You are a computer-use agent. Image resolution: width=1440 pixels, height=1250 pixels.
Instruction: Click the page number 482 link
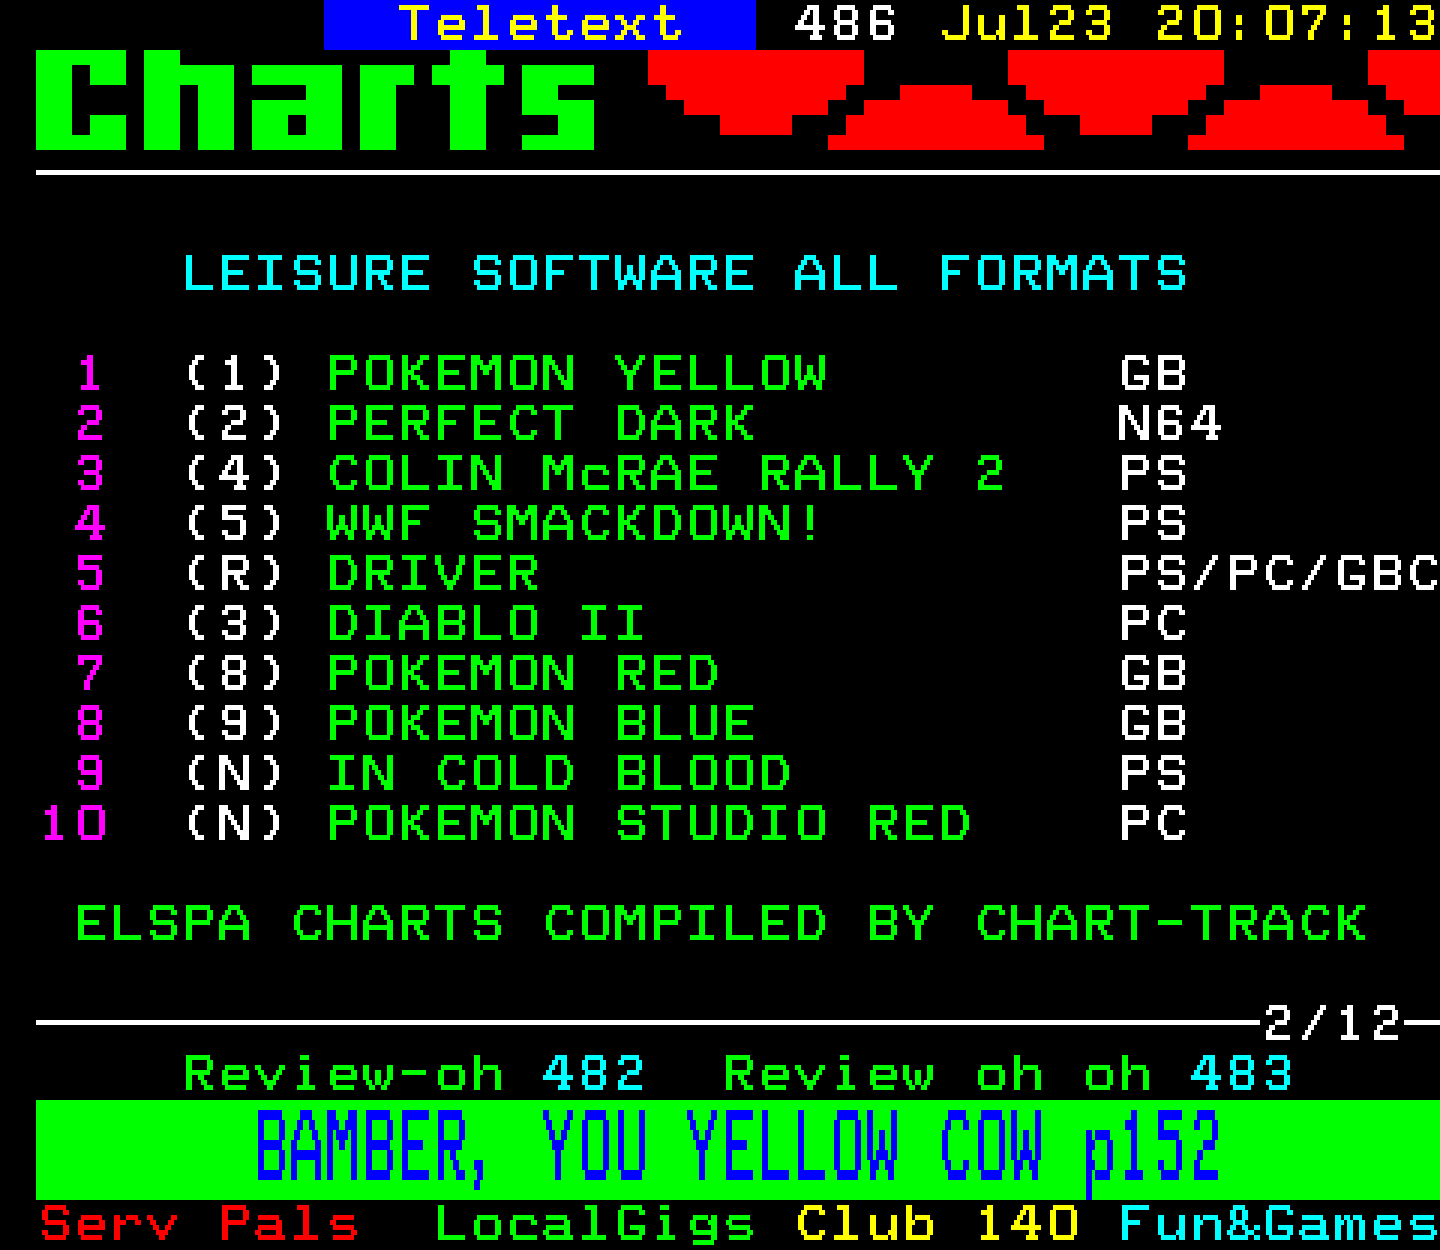point(594,1074)
